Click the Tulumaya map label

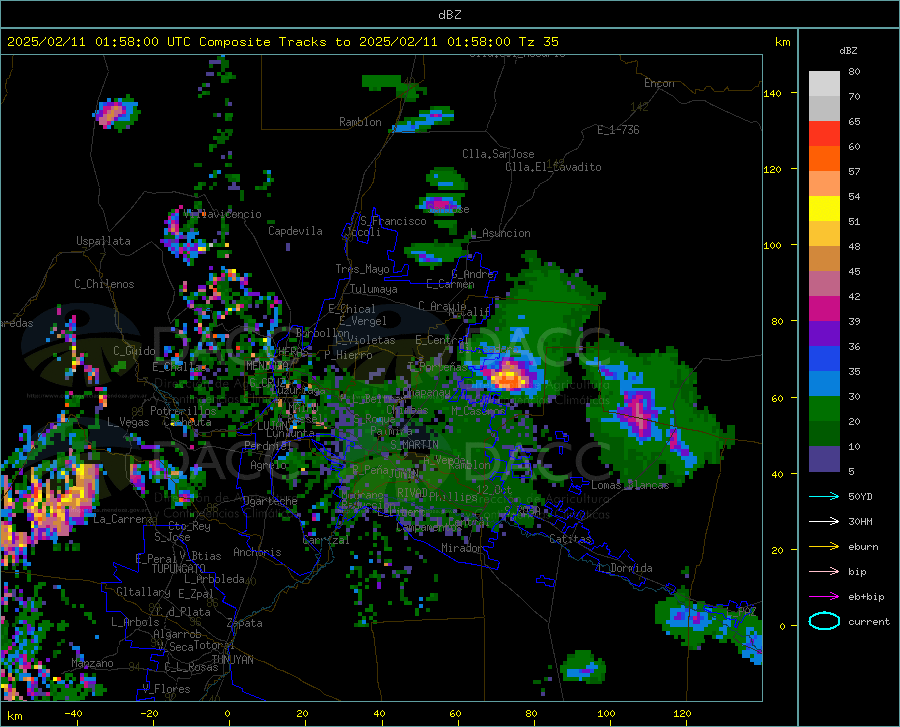point(374,289)
